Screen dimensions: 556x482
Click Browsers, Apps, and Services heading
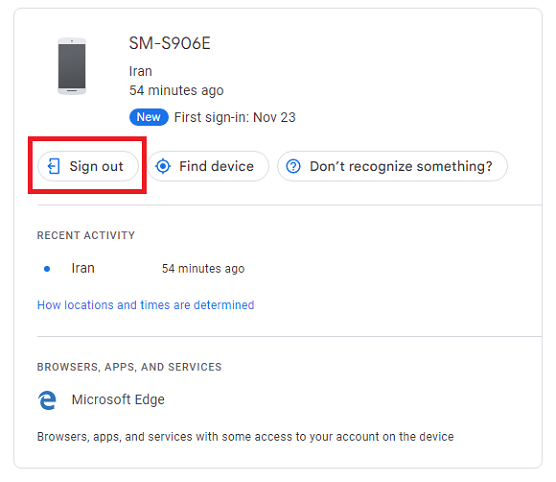click(x=129, y=367)
